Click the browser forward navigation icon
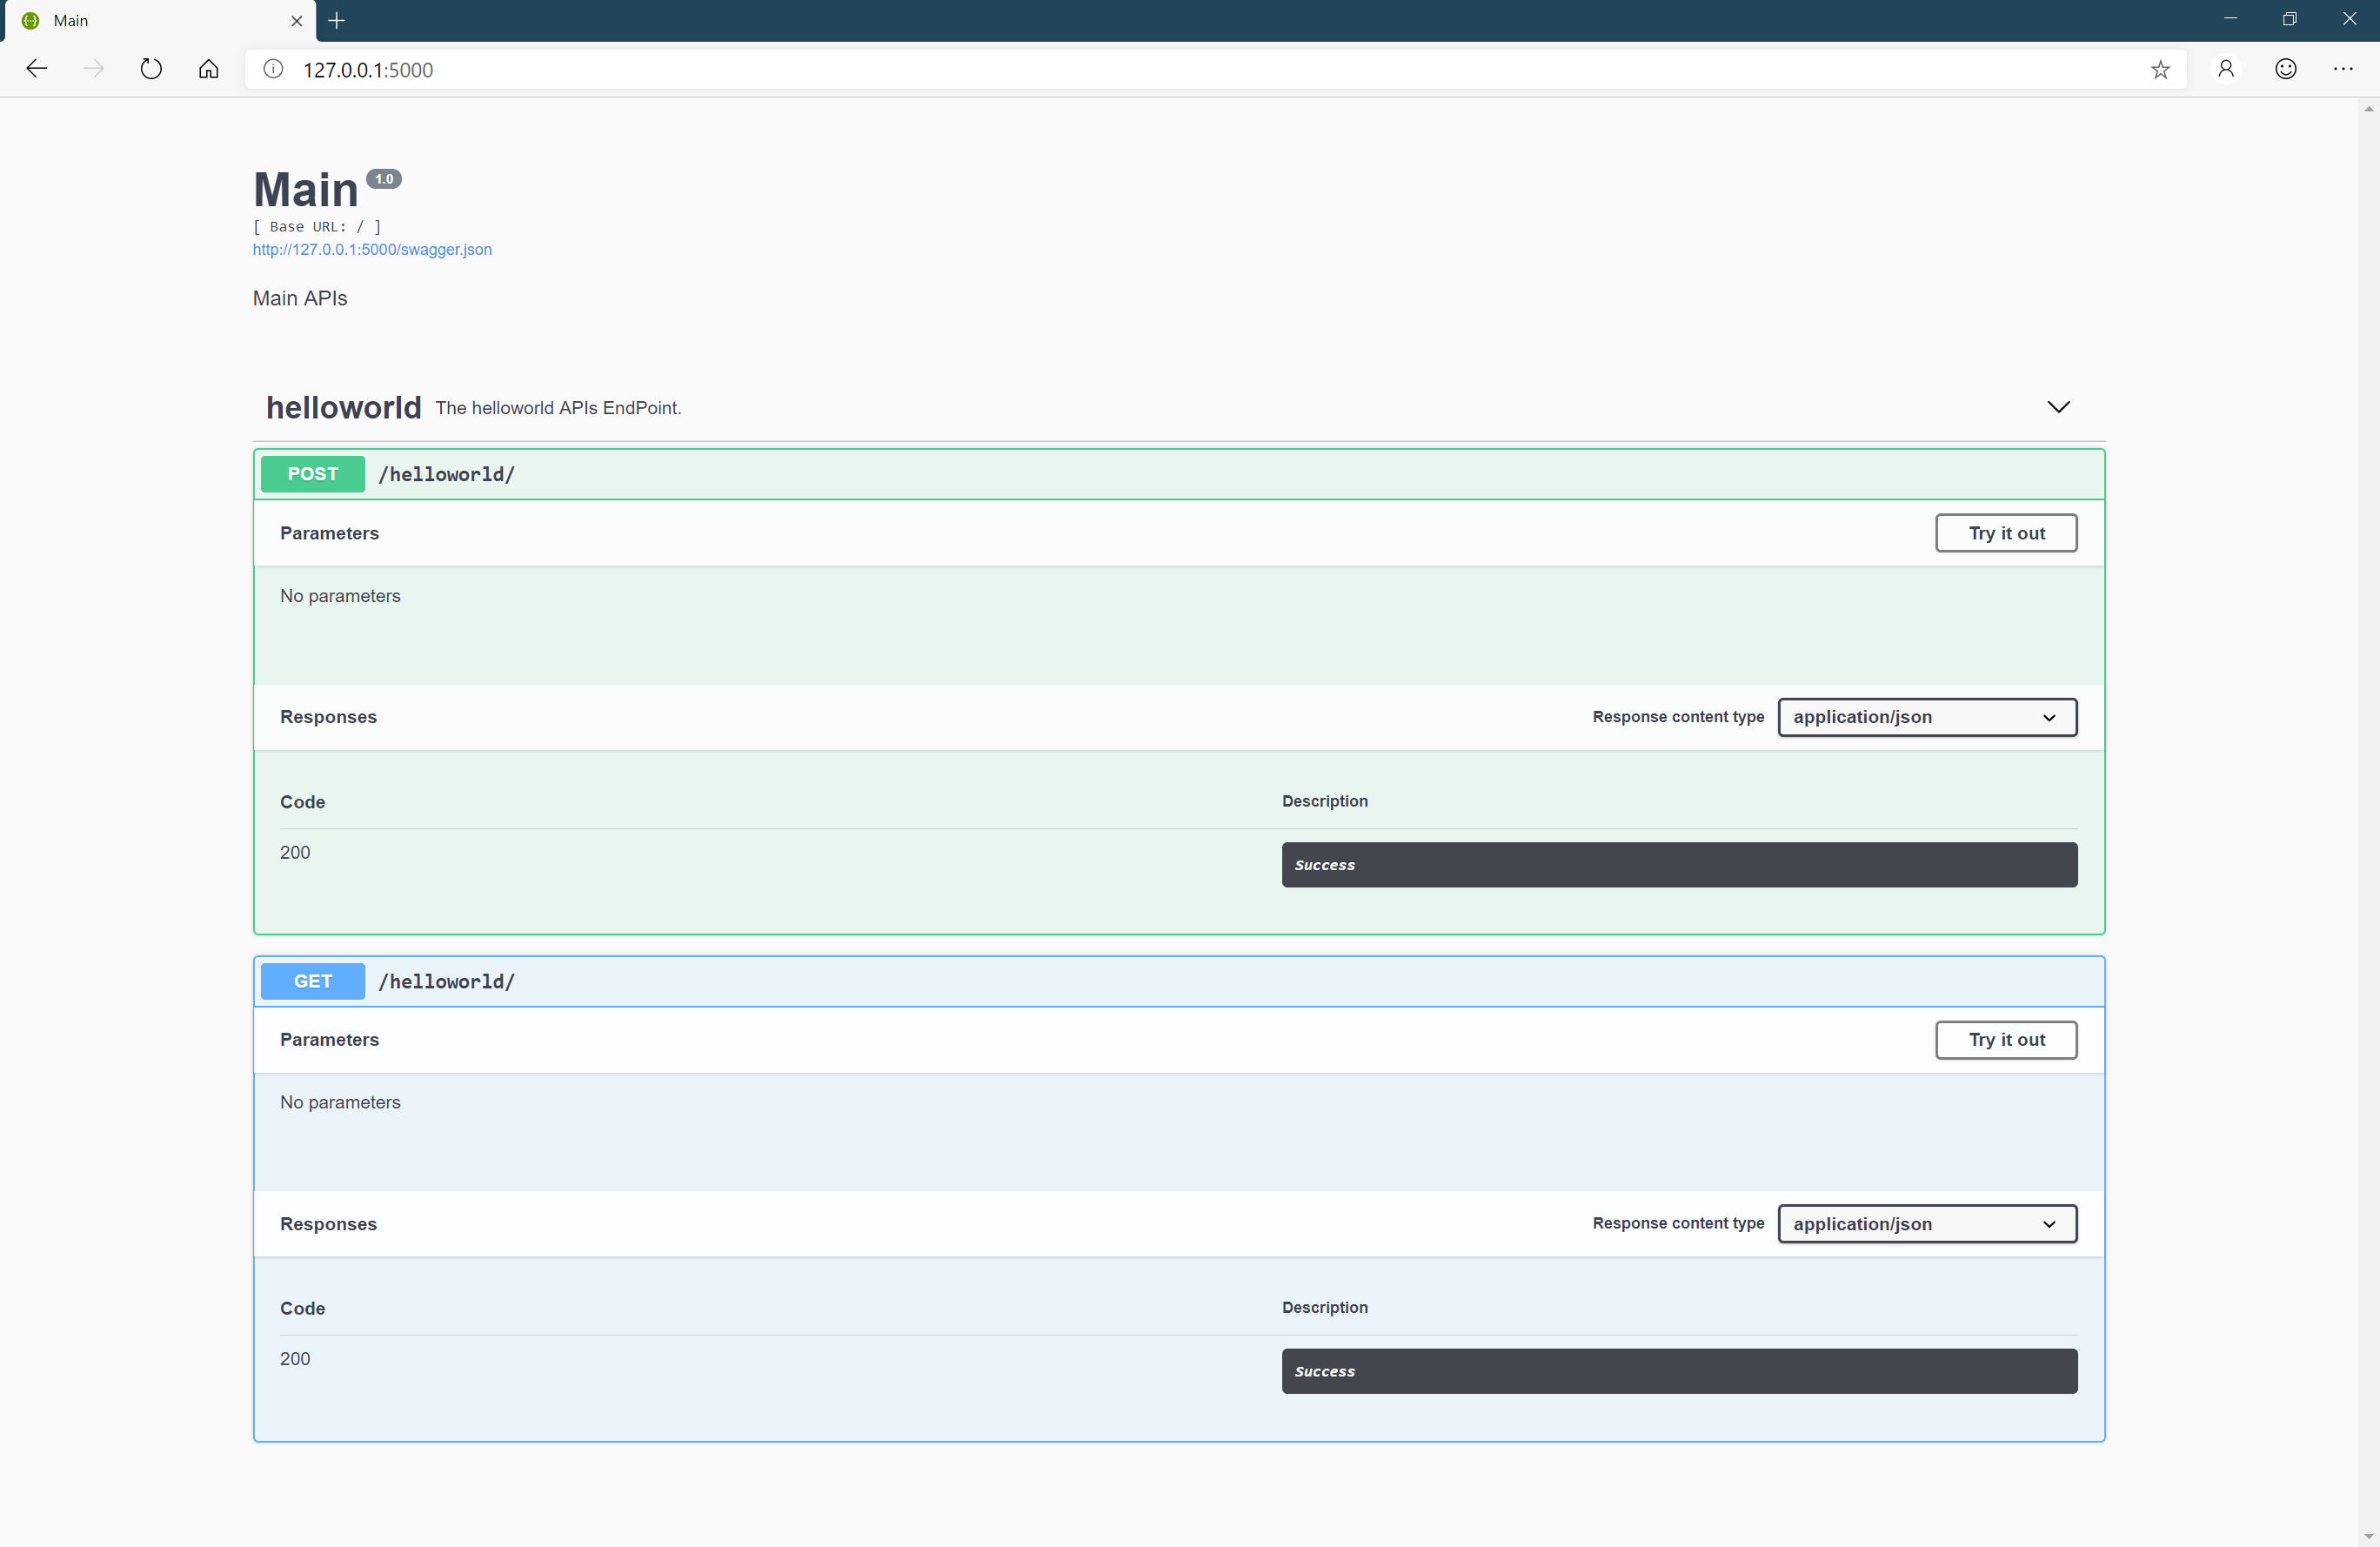This screenshot has width=2380, height=1547. (94, 70)
